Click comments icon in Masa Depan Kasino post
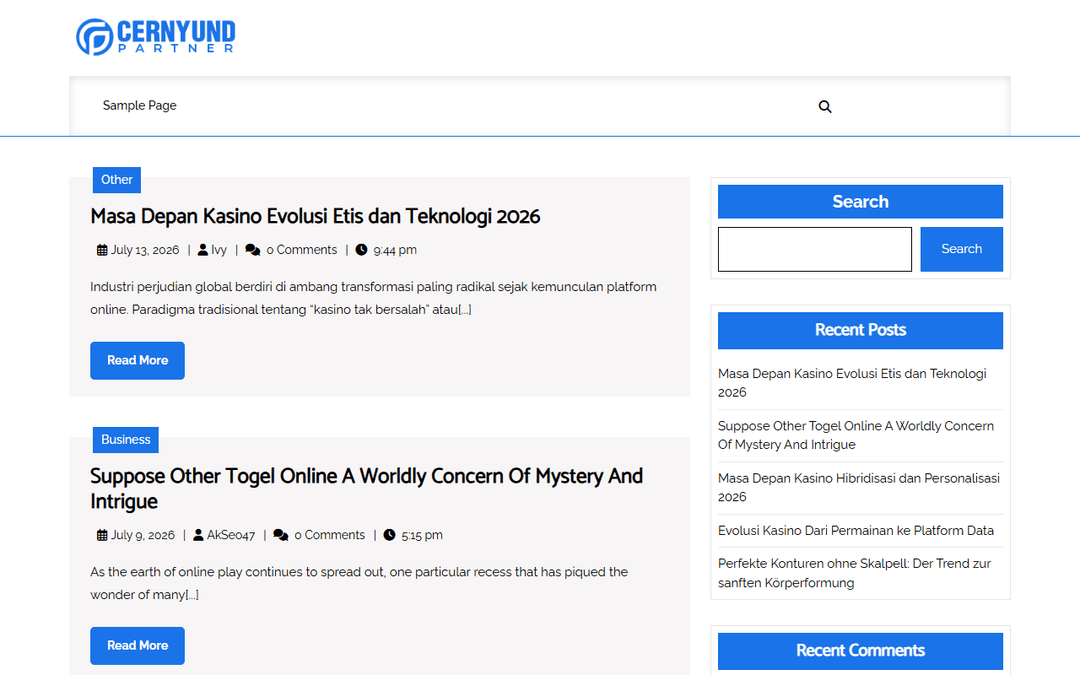Viewport: 1080px width, 675px height. pos(253,250)
